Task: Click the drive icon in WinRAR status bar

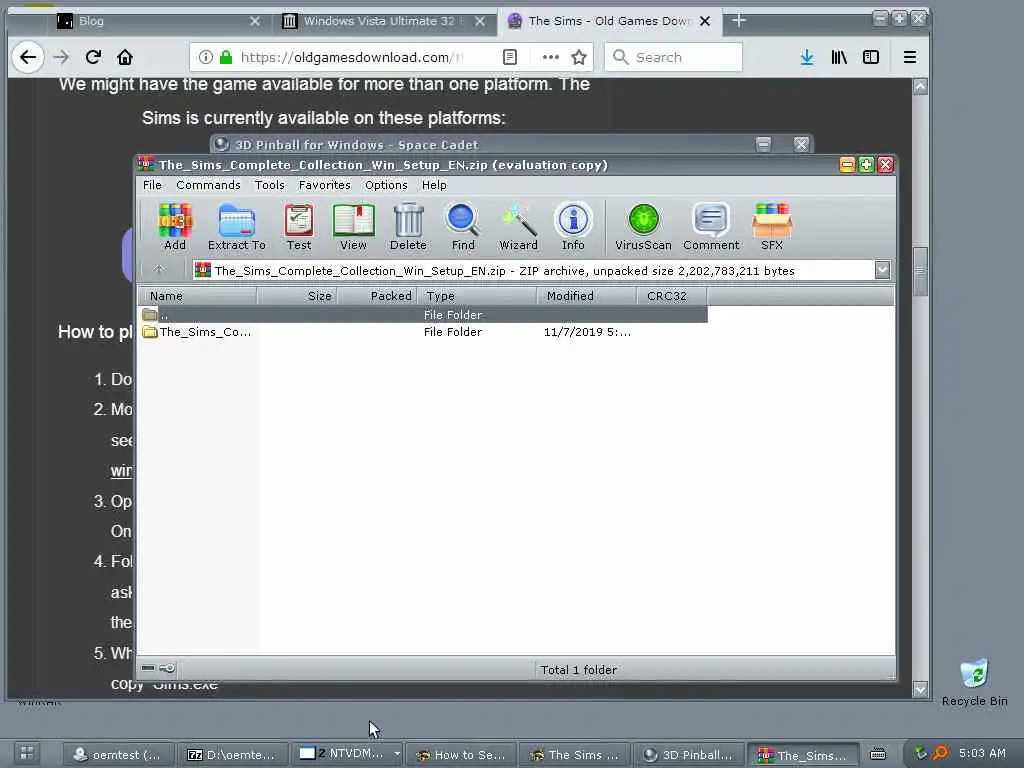Action: click(x=148, y=667)
